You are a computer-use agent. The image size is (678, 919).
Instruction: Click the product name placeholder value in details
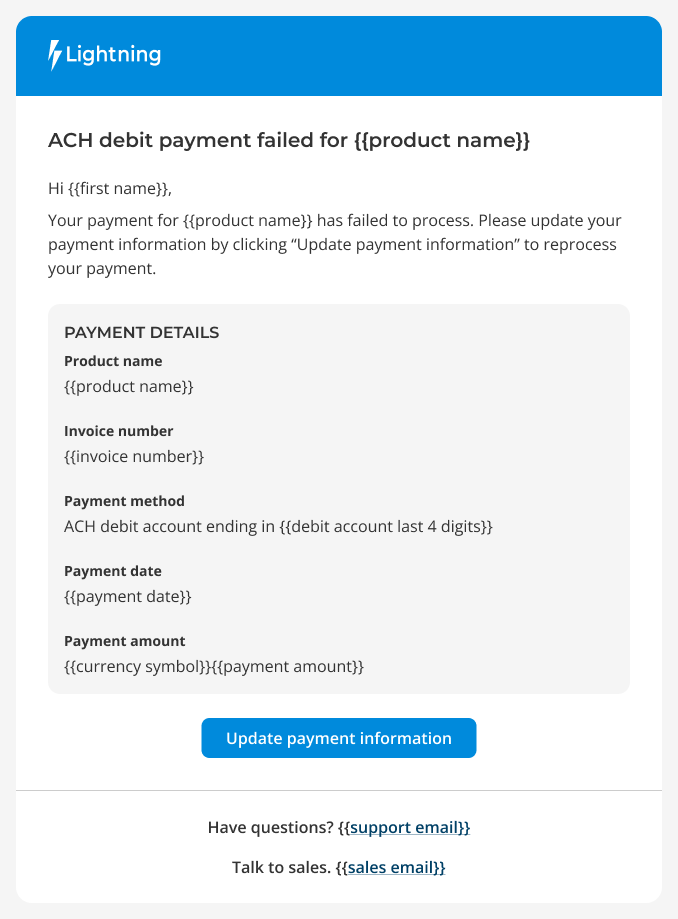[129, 387]
